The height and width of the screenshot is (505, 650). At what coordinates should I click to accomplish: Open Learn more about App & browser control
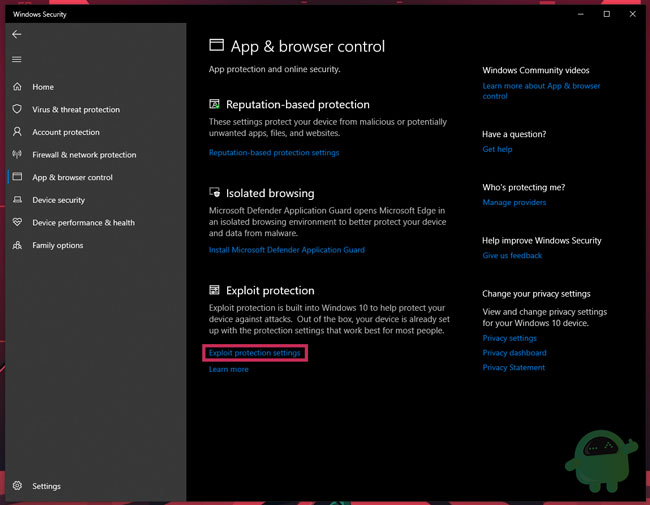pos(541,91)
